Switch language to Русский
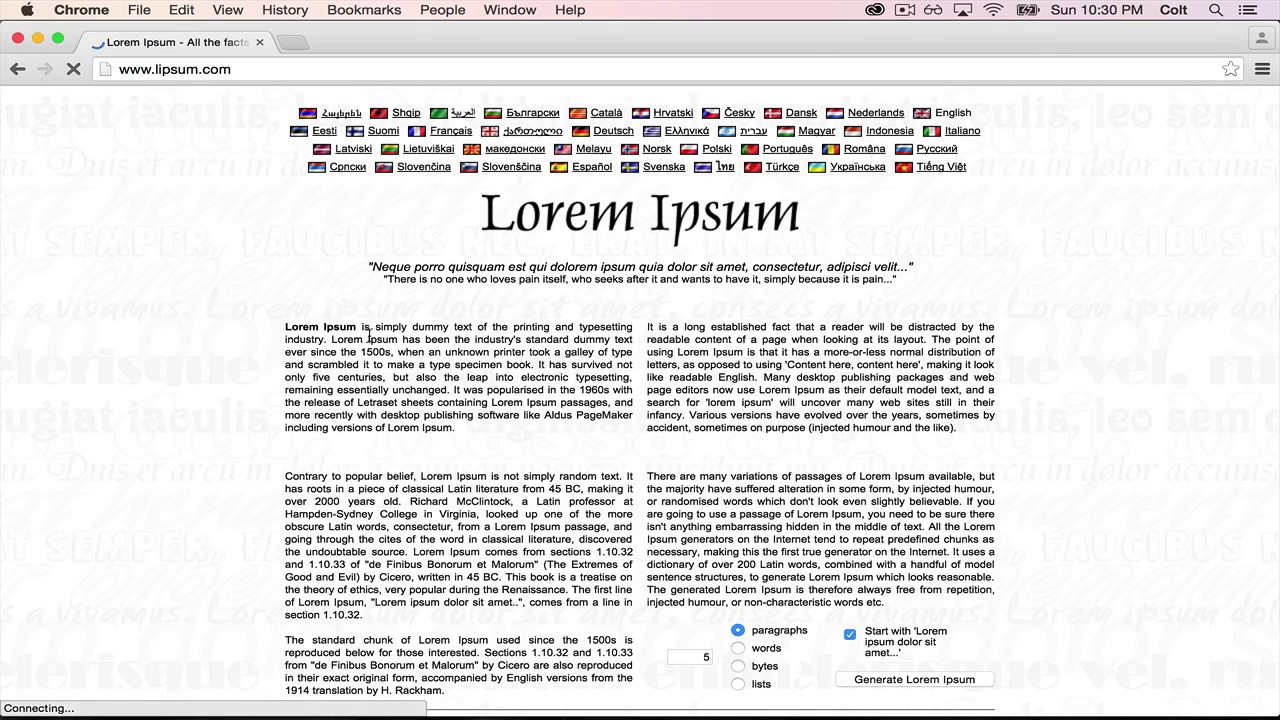The height and width of the screenshot is (720, 1280). pos(937,149)
